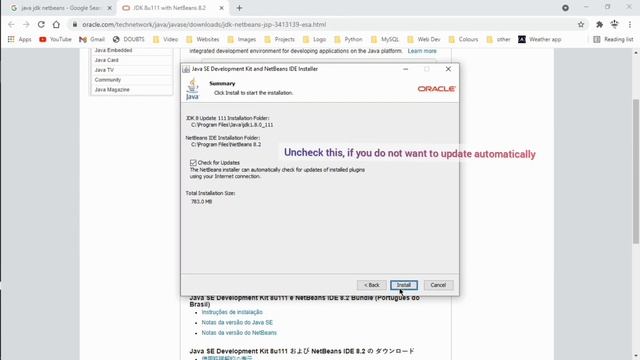The width and height of the screenshot is (640, 360).
Task: Open Projects bookmarks folder
Action: click(280, 39)
